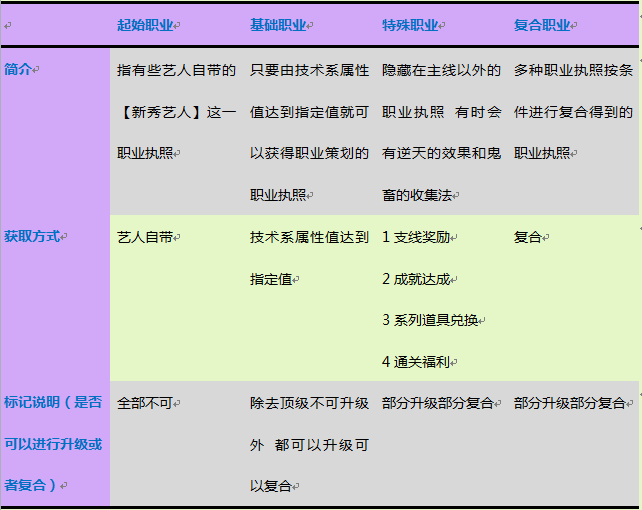Click the text 只要由技术系属性
This screenshot has width=642, height=510.
(x=310, y=70)
